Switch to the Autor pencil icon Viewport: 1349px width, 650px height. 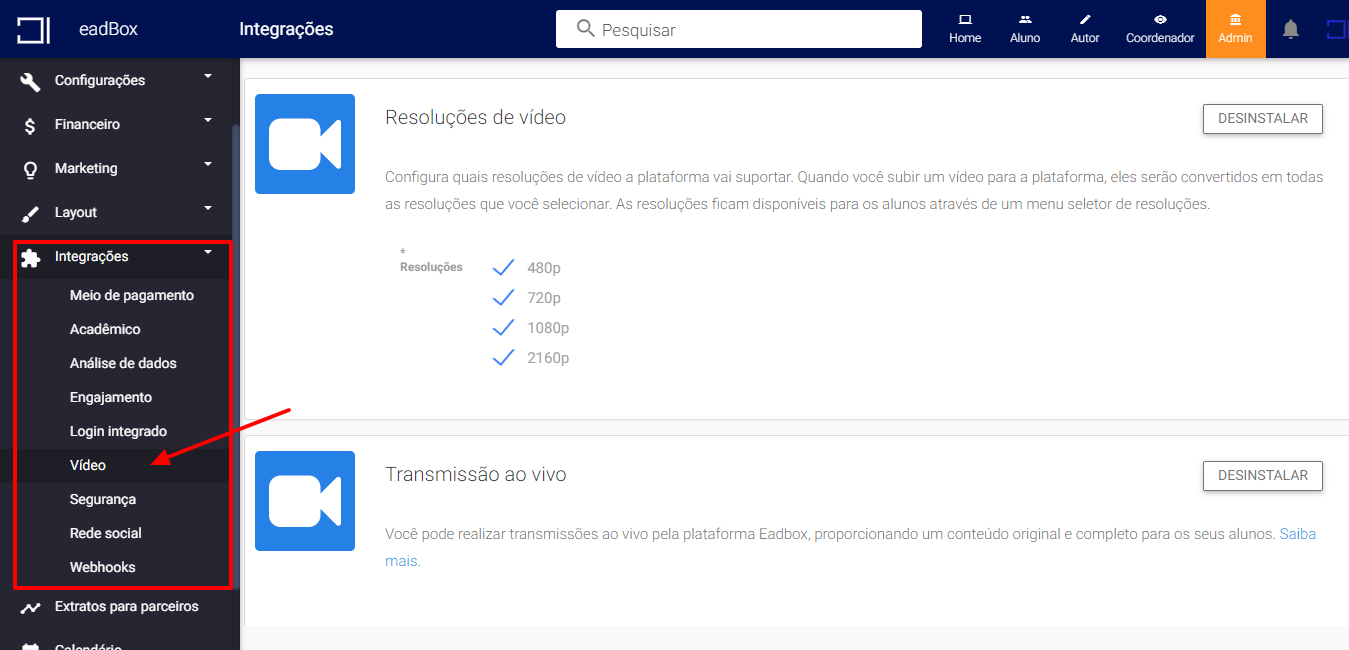coord(1085,19)
